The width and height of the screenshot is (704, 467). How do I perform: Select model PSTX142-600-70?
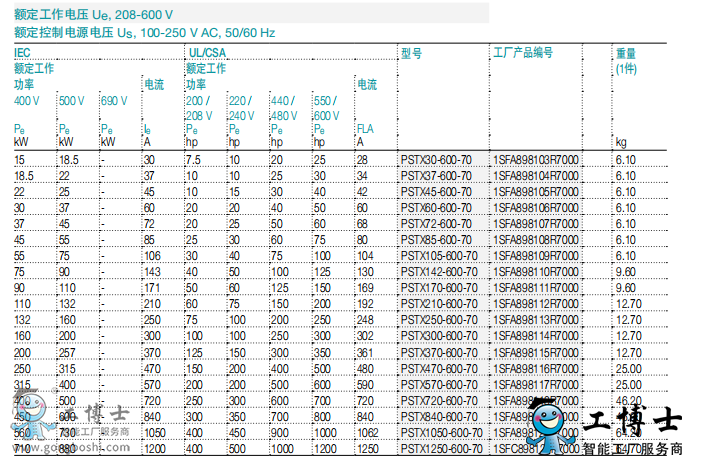tap(439, 272)
